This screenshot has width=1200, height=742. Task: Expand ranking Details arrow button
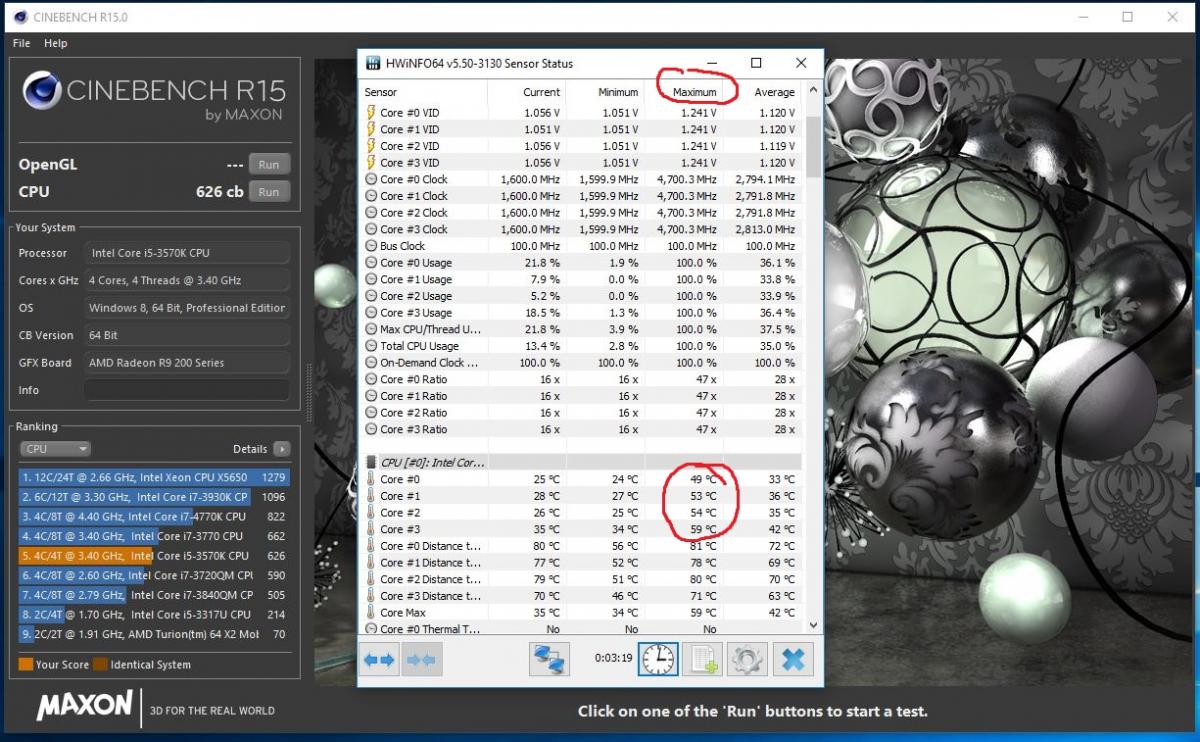click(x=282, y=449)
